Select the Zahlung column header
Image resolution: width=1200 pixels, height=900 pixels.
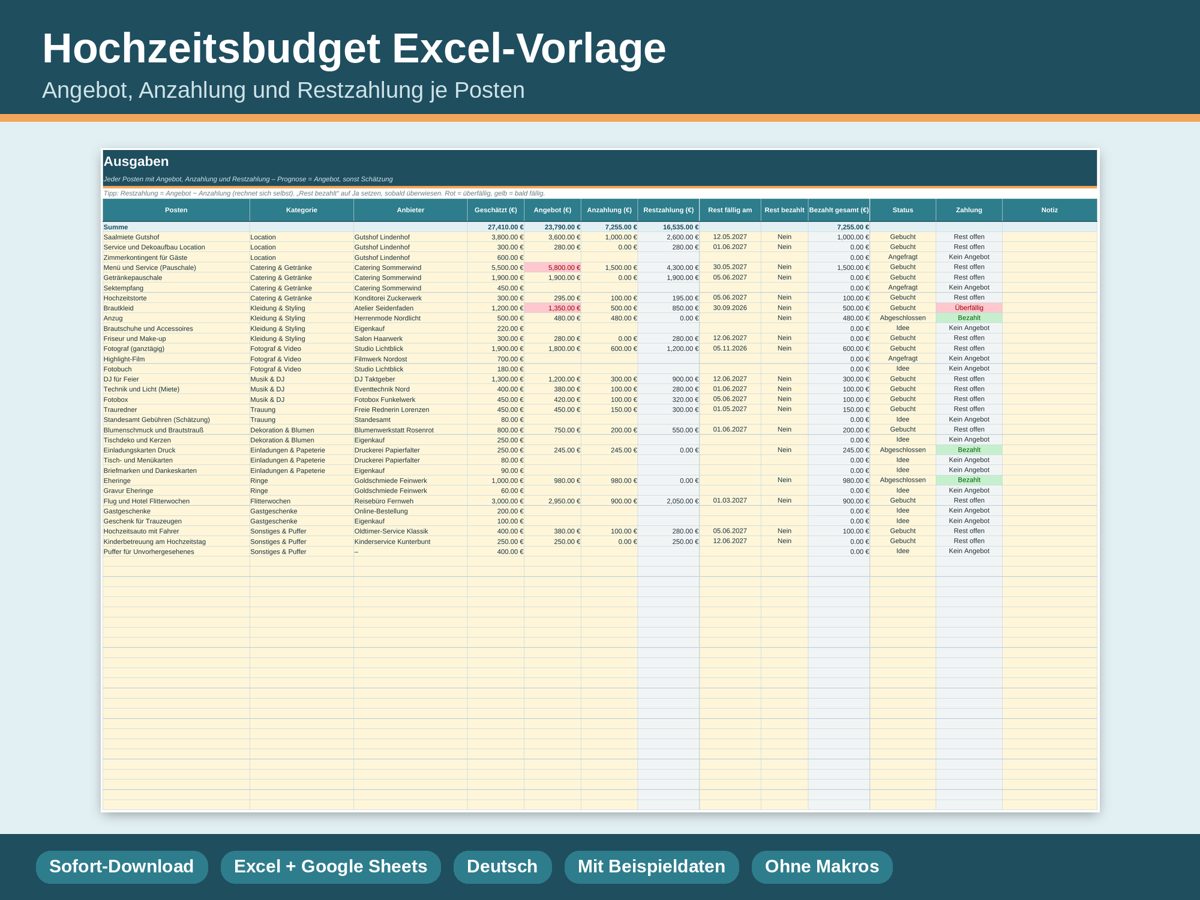(x=969, y=210)
